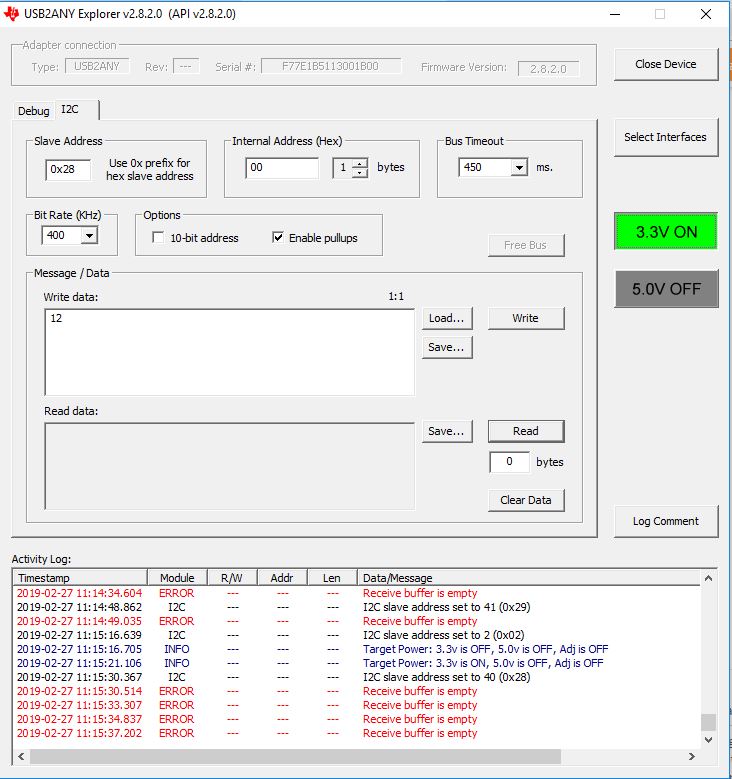Click the Slave Address input field
This screenshot has width=732, height=779.
[x=68, y=169]
